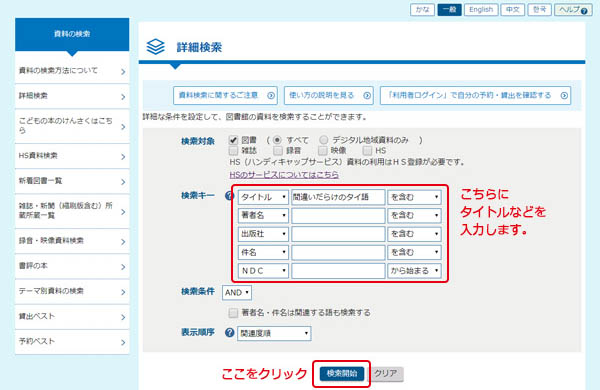This screenshot has height=390, width=600.
Task: Click the 一般 display mode button
Action: click(x=450, y=10)
